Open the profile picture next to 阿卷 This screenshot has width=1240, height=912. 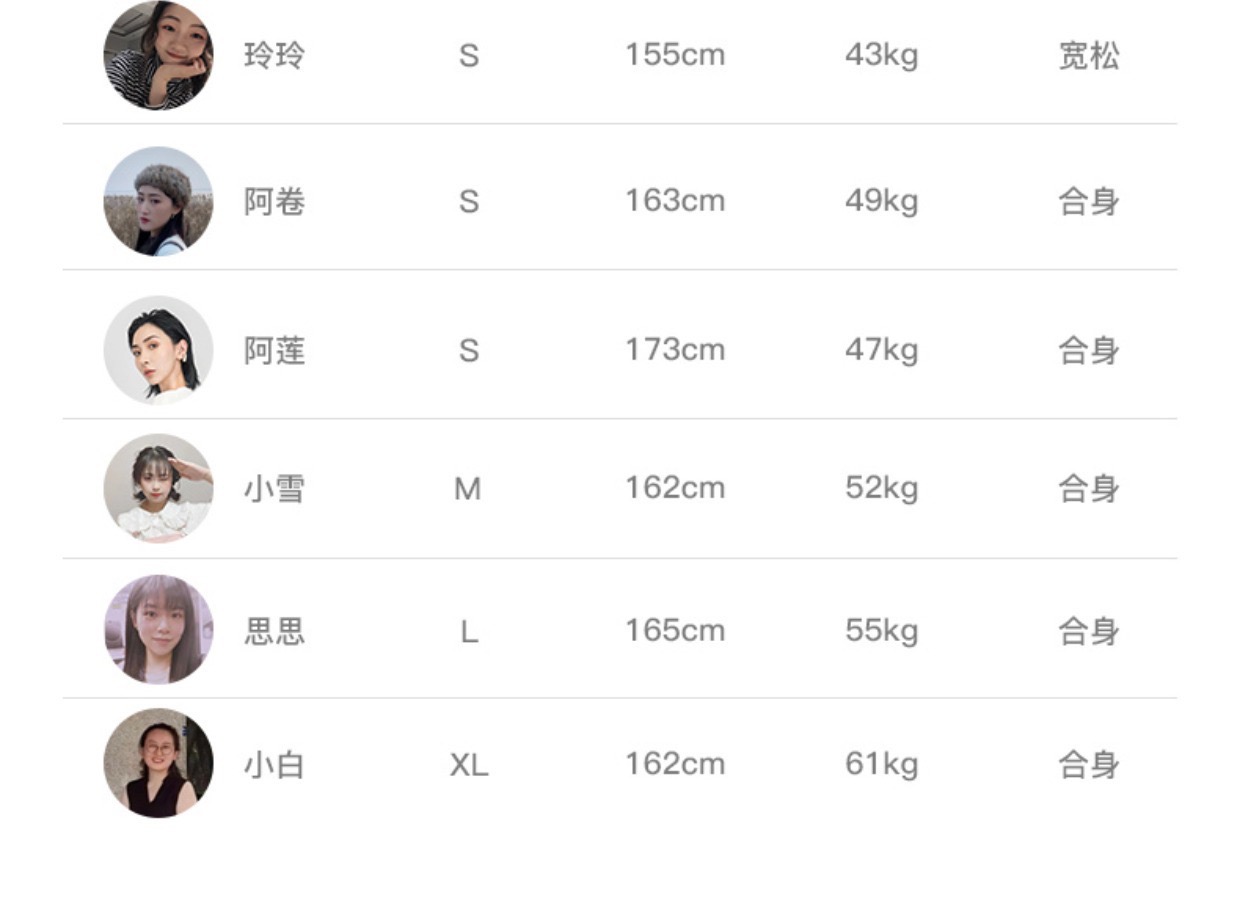pos(158,201)
